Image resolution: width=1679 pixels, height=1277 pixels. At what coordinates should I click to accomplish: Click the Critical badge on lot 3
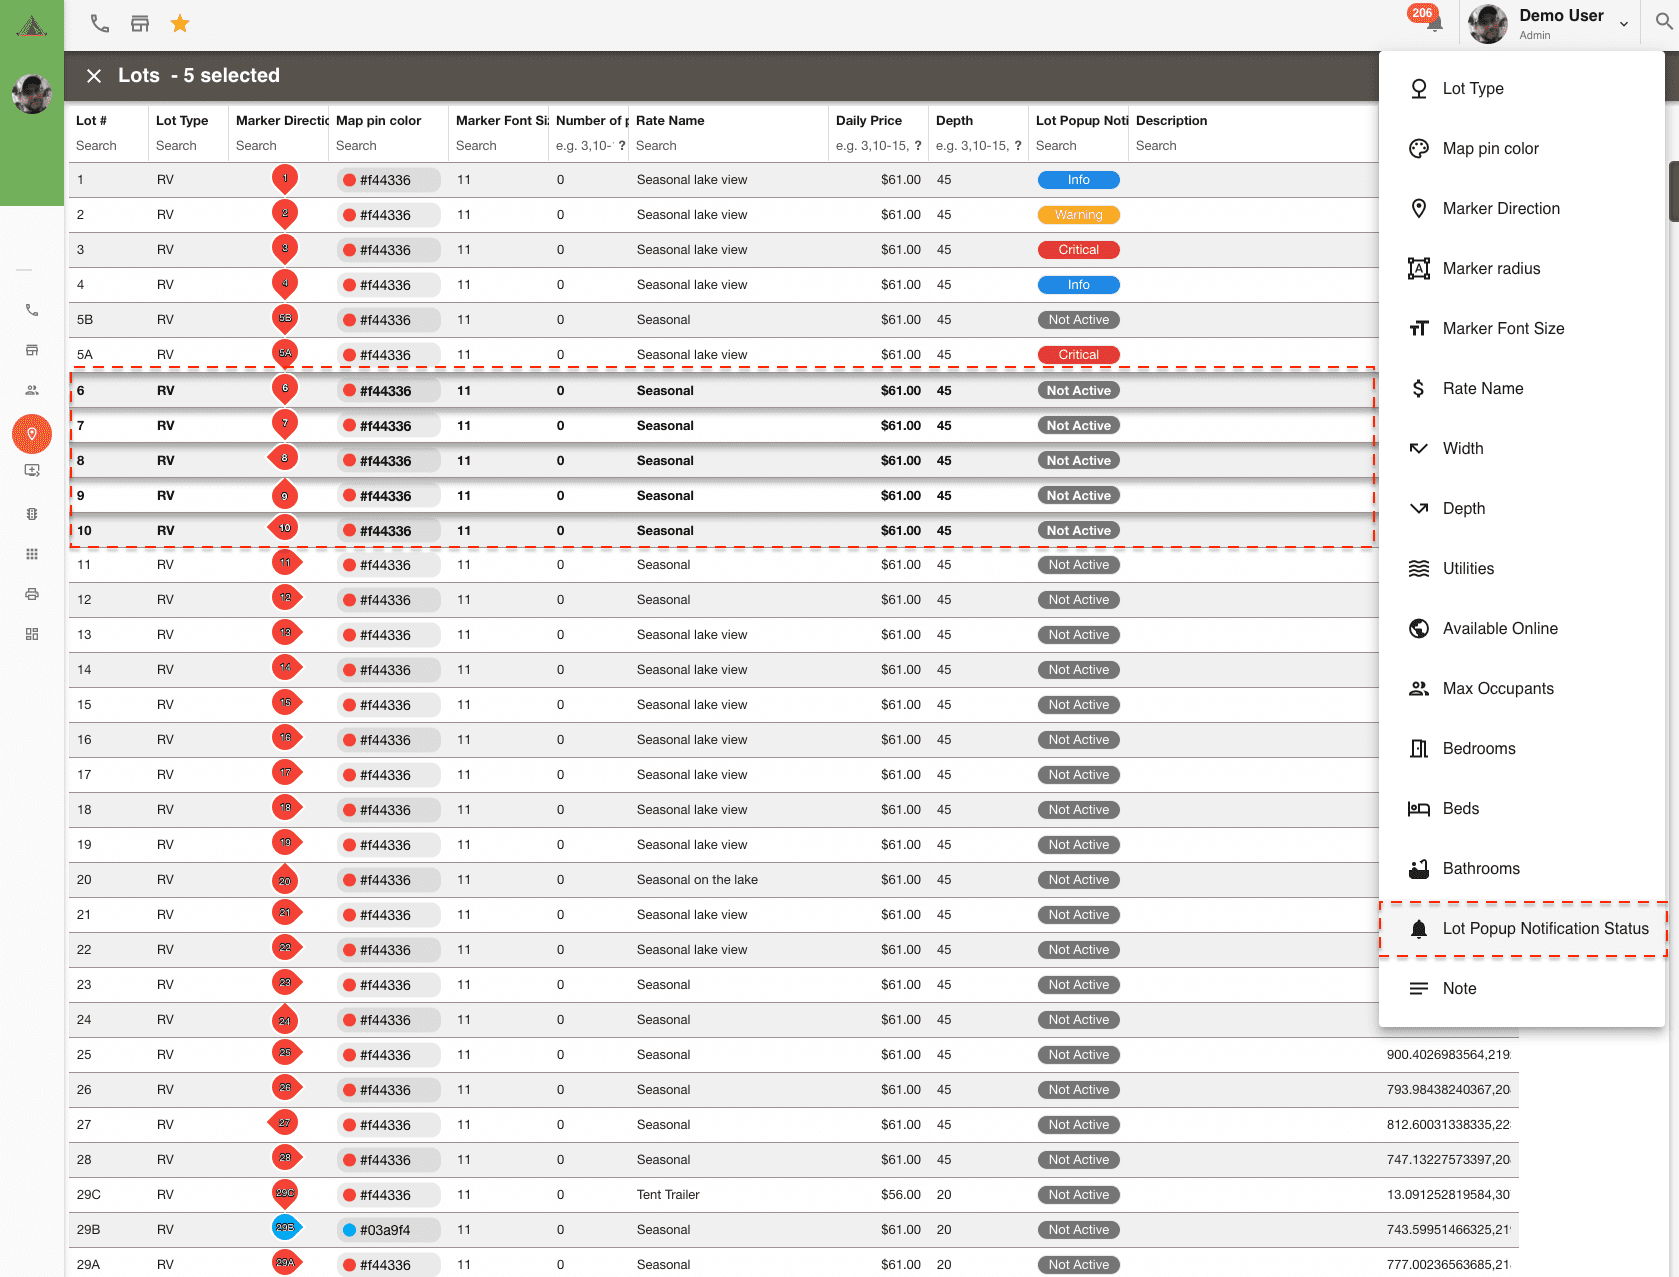tap(1079, 250)
